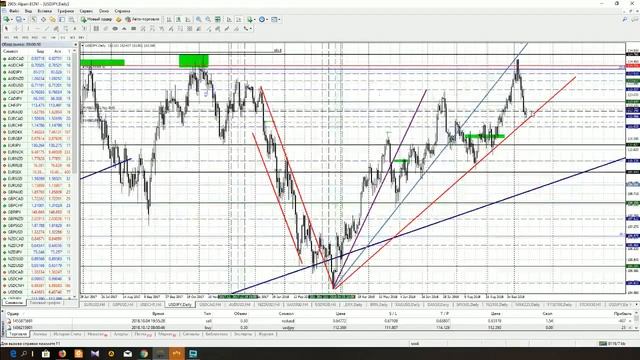The image size is (640, 360).
Task: Toggle the Market Watch window icon
Action: click(33, 19)
